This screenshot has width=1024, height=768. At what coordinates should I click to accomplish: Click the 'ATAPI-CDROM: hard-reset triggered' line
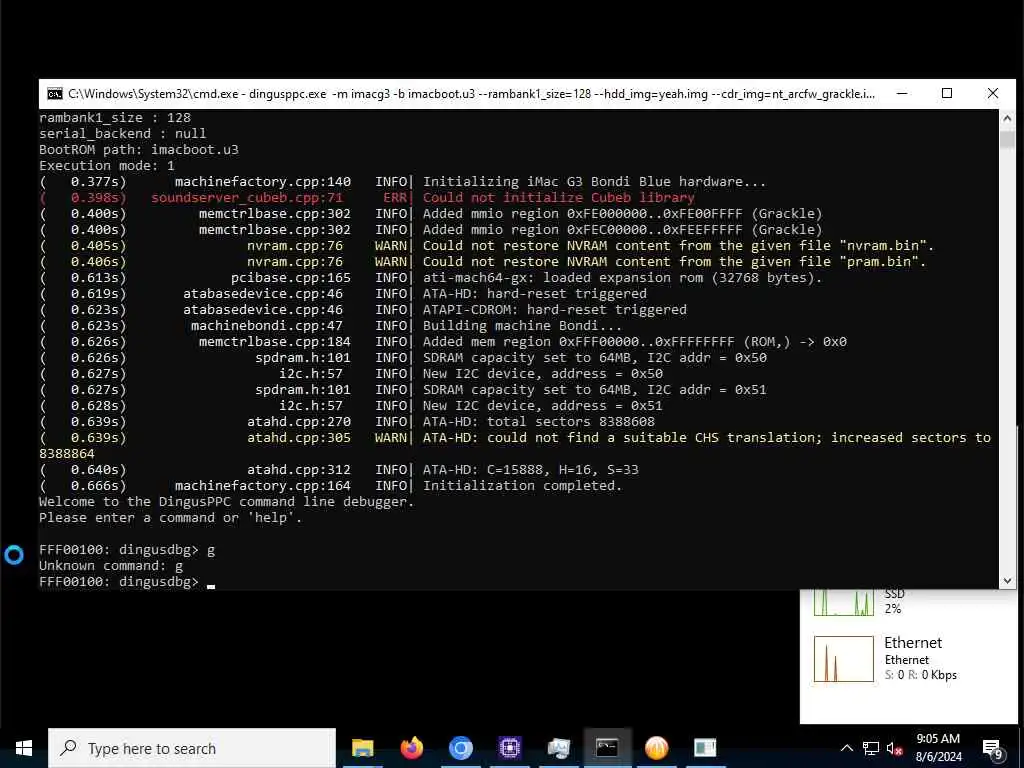coord(363,310)
